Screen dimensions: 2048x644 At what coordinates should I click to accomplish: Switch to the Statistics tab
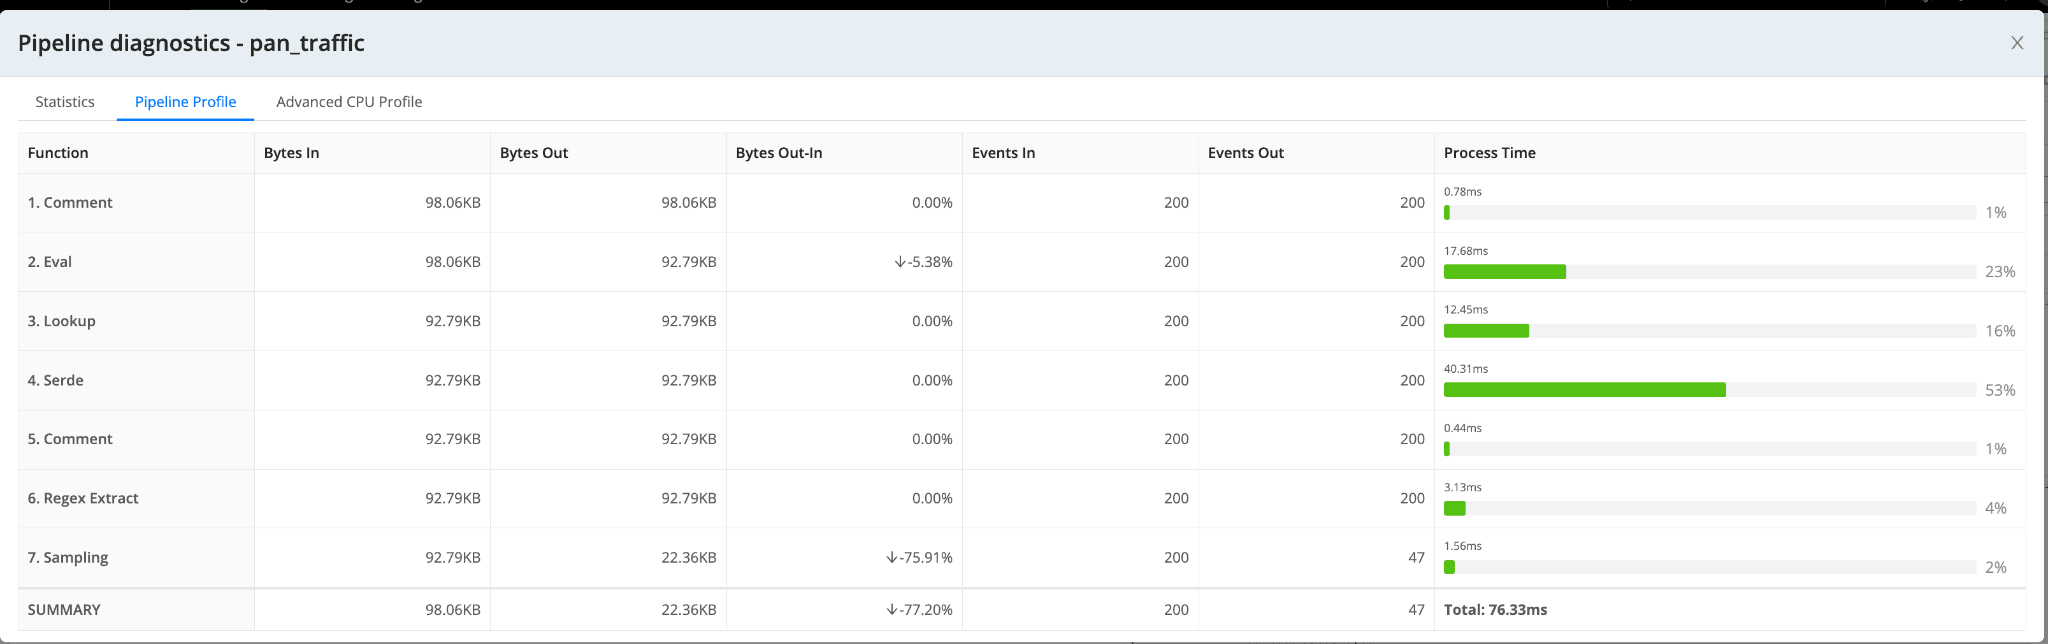(x=65, y=102)
